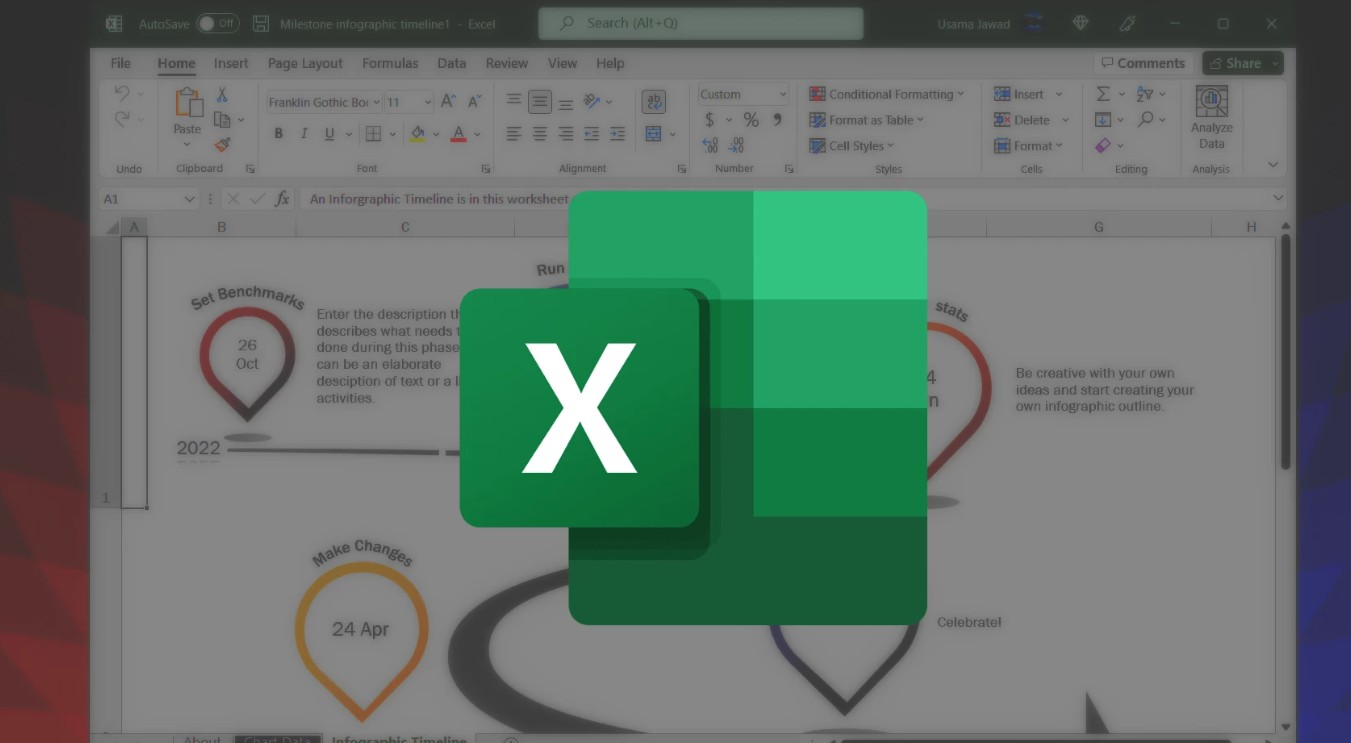Open Analyze Data pane

[x=1211, y=118]
